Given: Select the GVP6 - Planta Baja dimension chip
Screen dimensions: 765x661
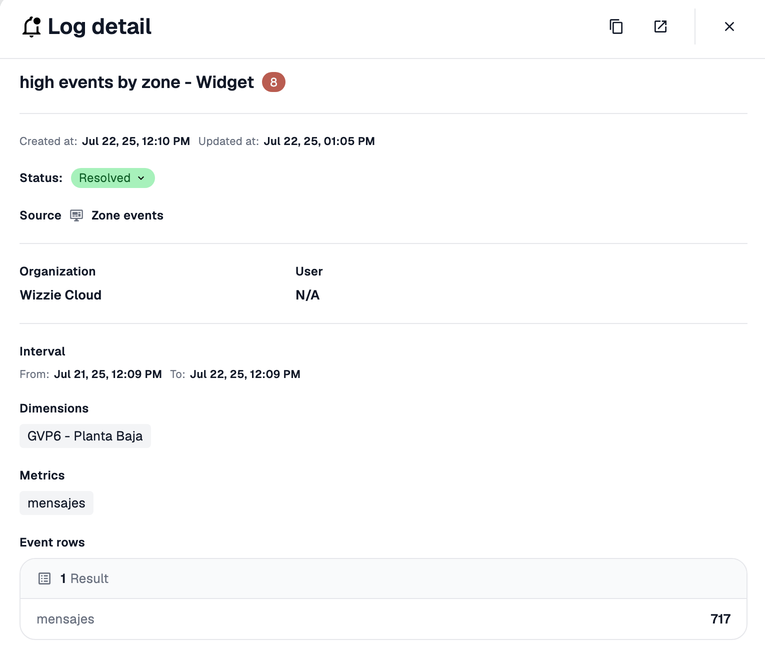Looking at the screenshot, I should click(85, 436).
